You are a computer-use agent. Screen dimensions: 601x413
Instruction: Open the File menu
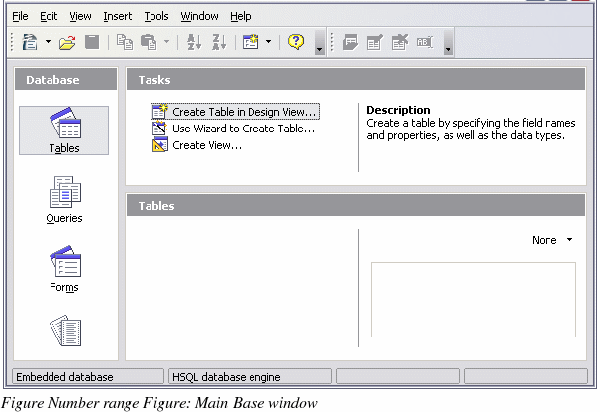20,16
